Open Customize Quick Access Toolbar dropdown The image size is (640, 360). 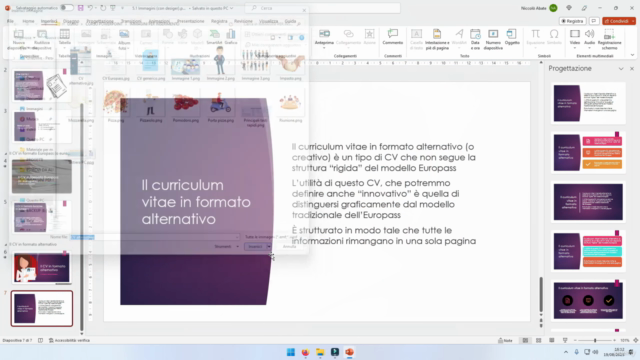tap(122, 8)
